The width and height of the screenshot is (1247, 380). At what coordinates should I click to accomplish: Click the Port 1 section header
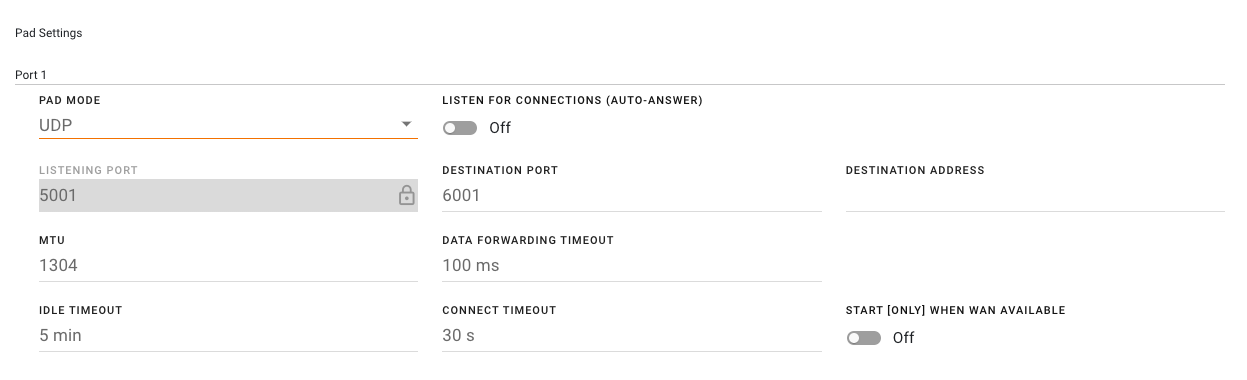31,75
